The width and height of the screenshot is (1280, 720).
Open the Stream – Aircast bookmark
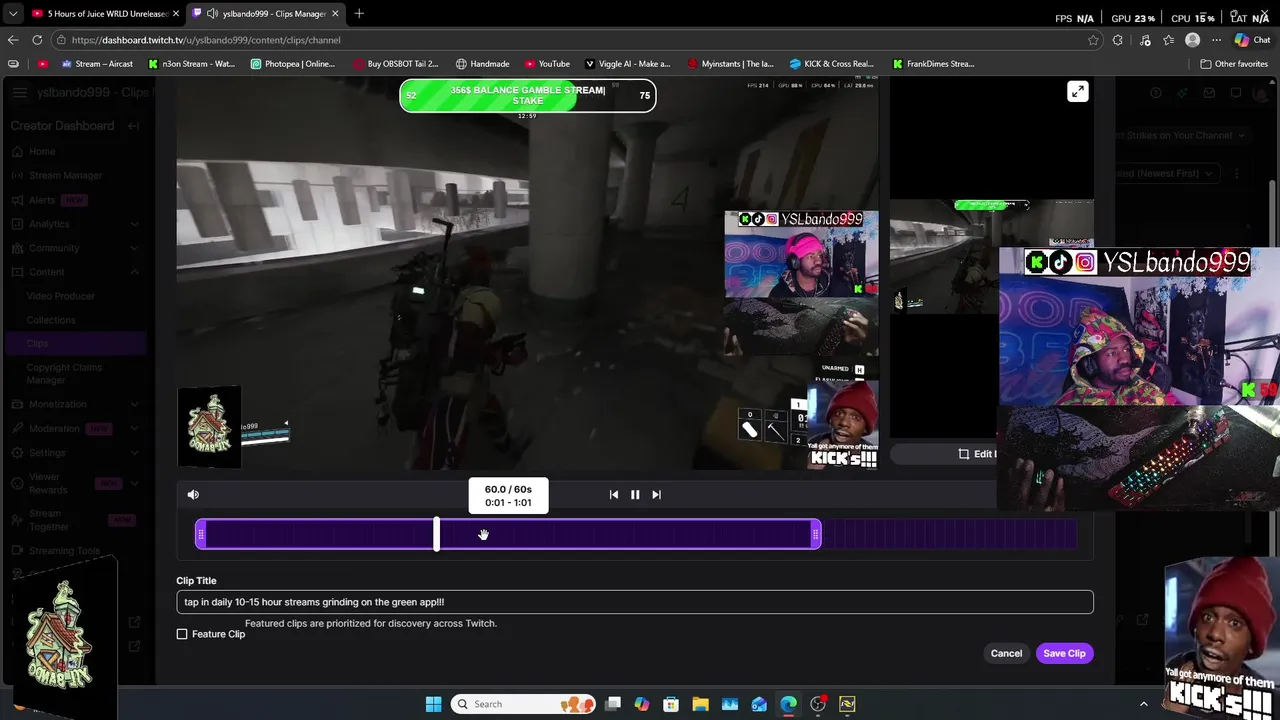(97, 64)
